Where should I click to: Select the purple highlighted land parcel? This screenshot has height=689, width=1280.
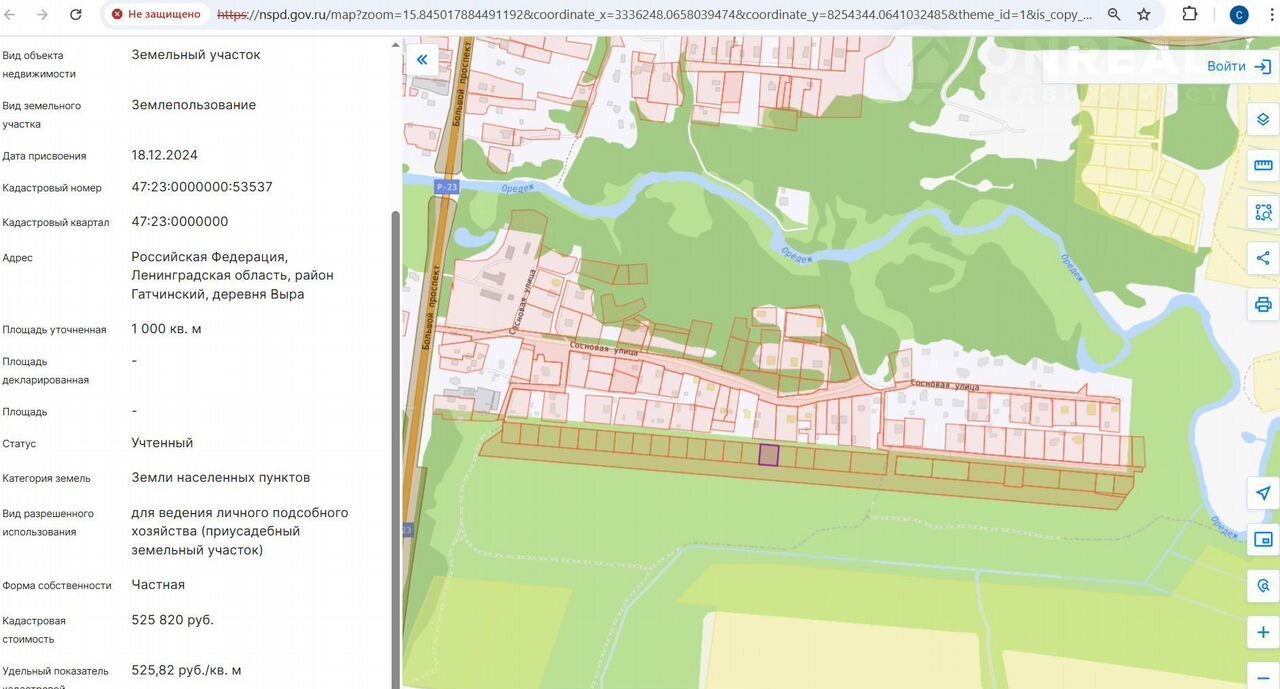768,455
